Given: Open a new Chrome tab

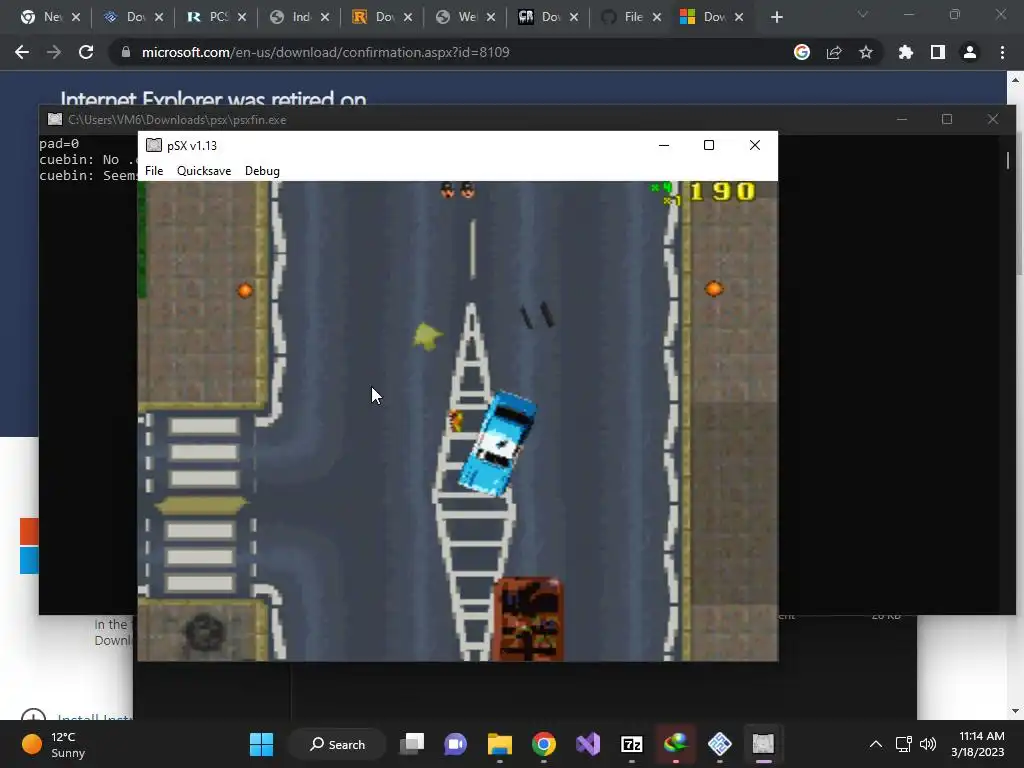Looking at the screenshot, I should (x=776, y=18).
